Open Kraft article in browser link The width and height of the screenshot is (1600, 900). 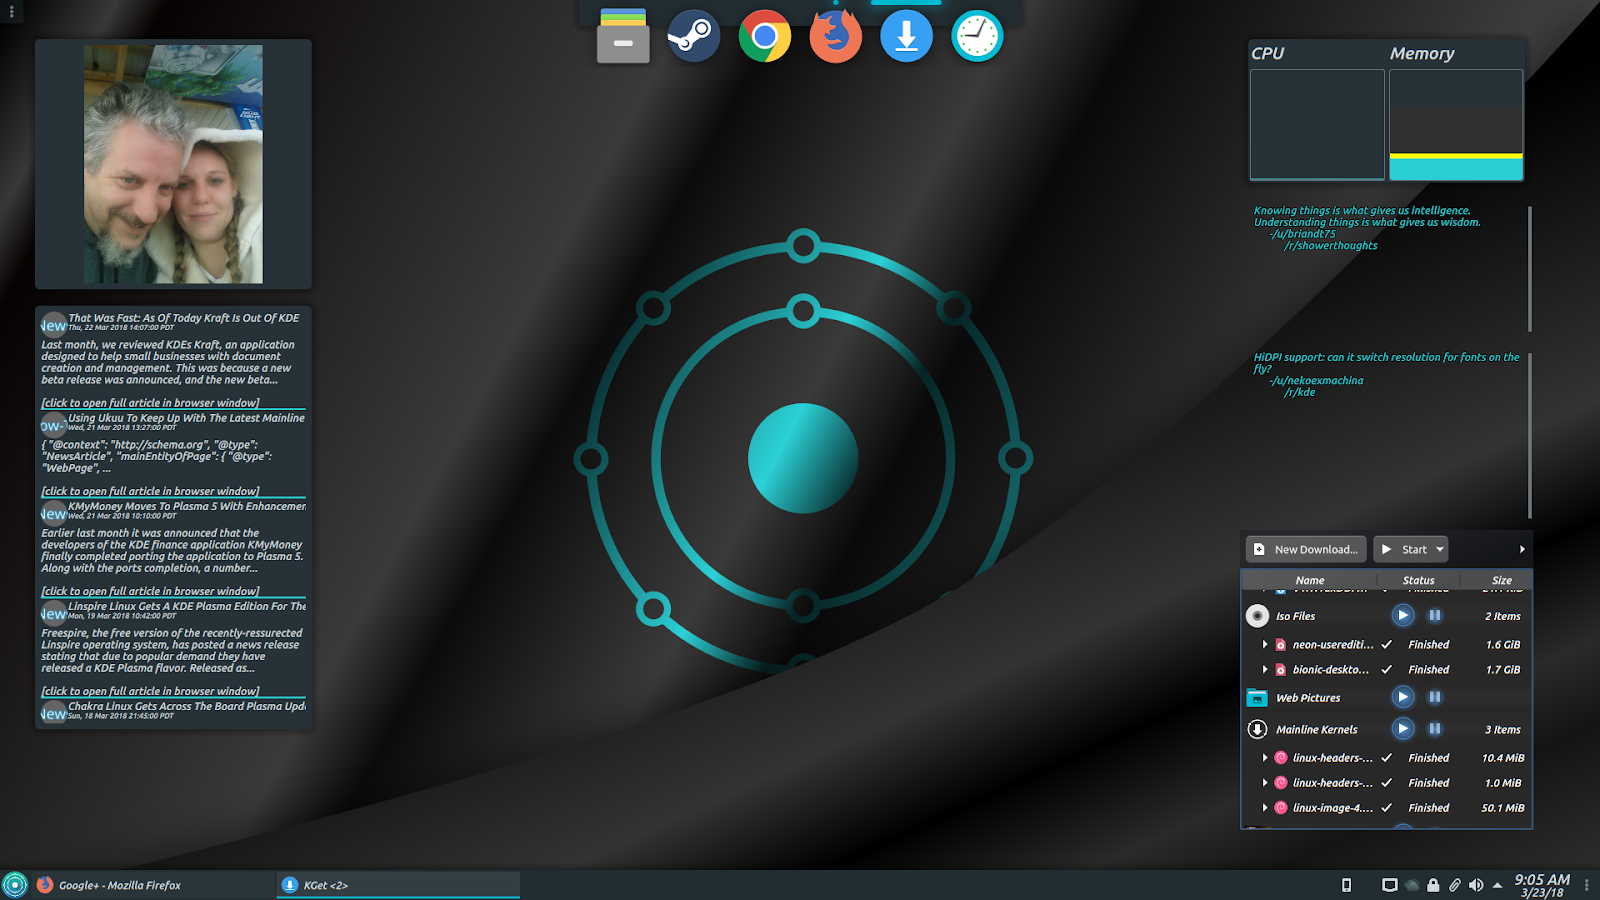(150, 403)
